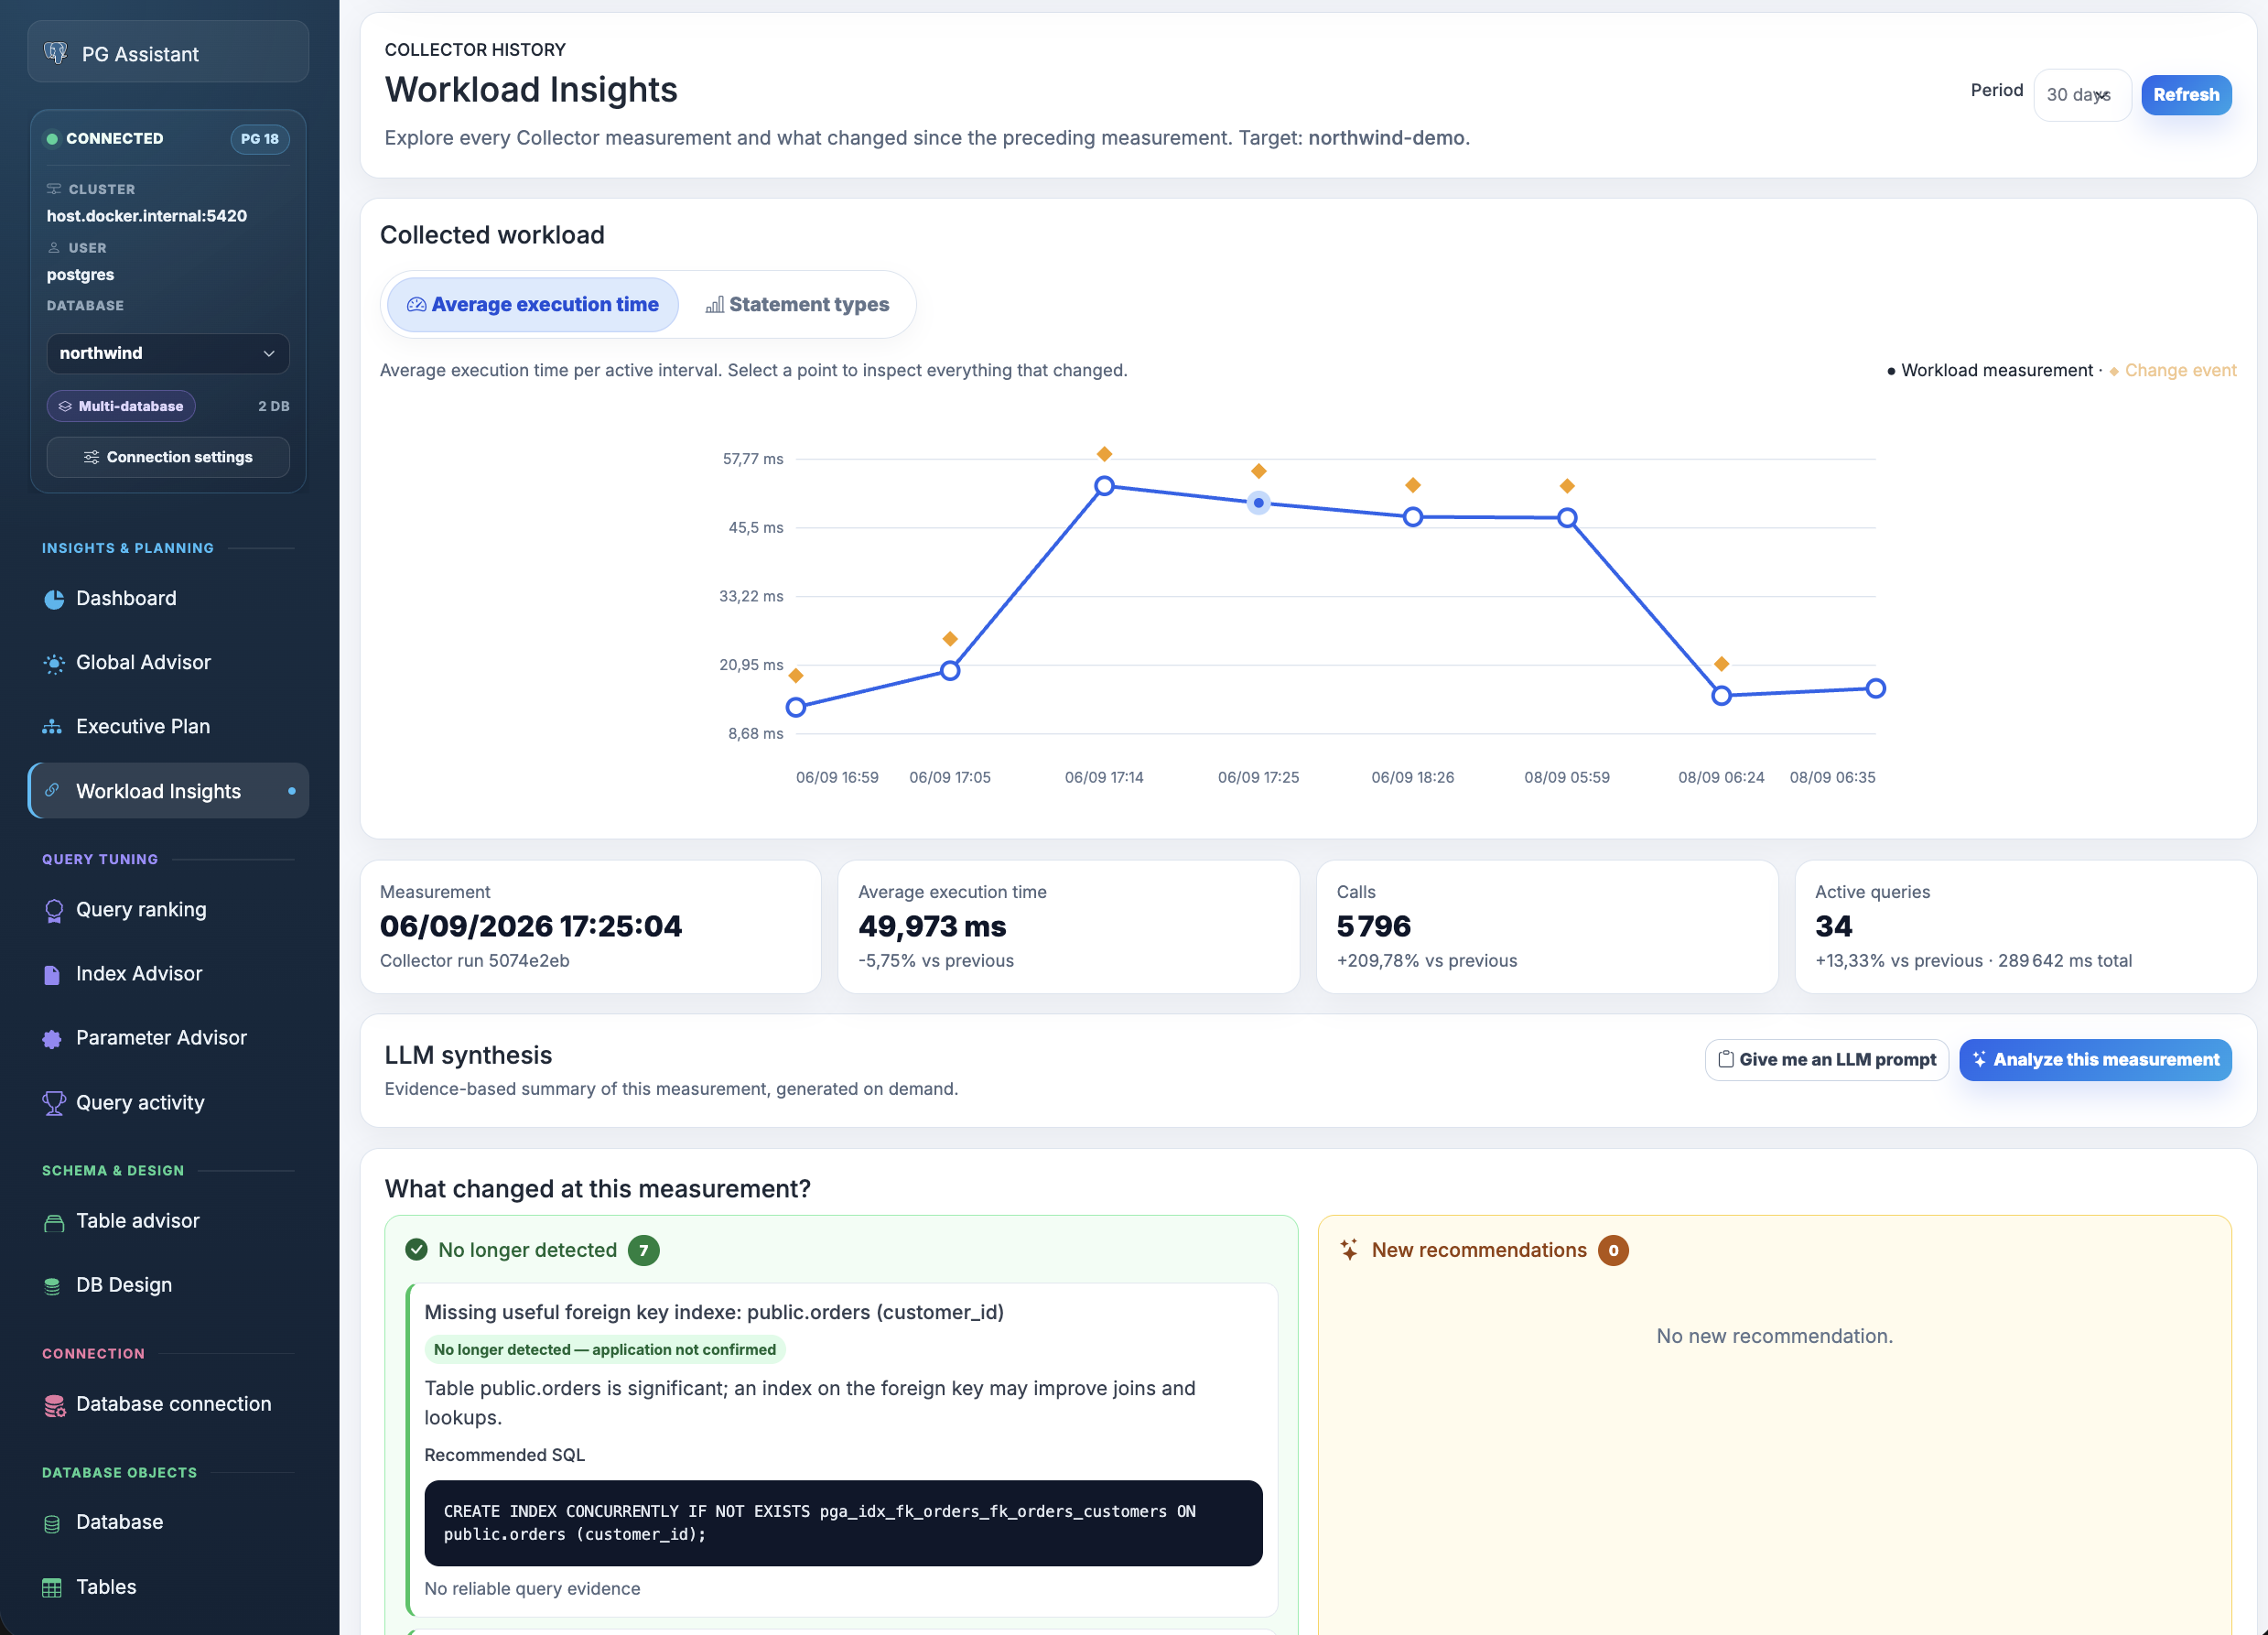
Task: Click 'host.docker.internal:5420' cluster text
Action: 147,216
